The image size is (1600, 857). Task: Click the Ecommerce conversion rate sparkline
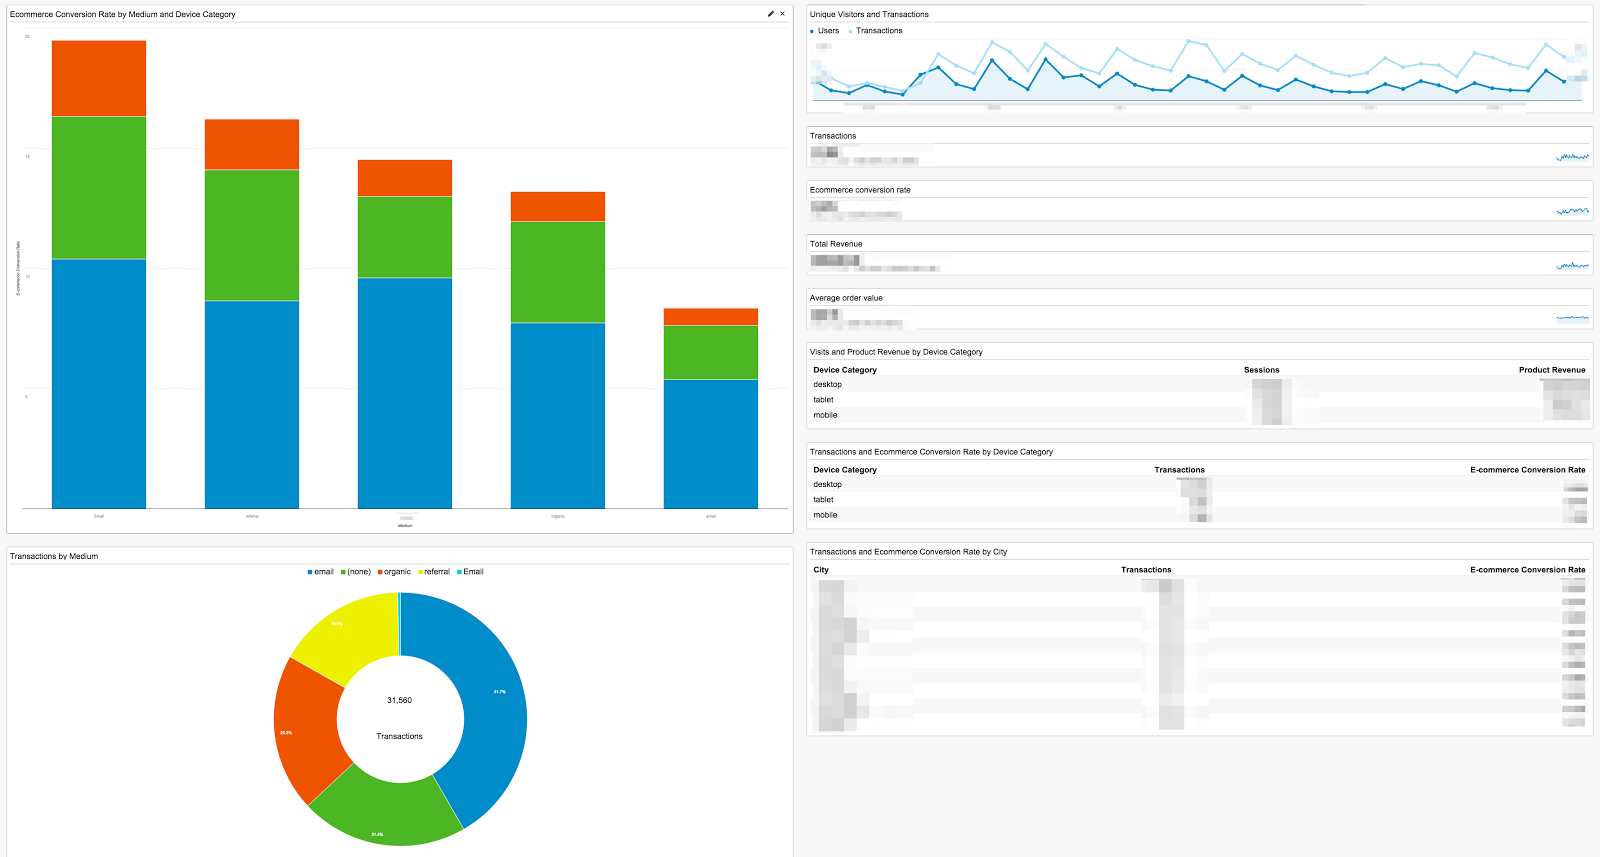click(1572, 210)
